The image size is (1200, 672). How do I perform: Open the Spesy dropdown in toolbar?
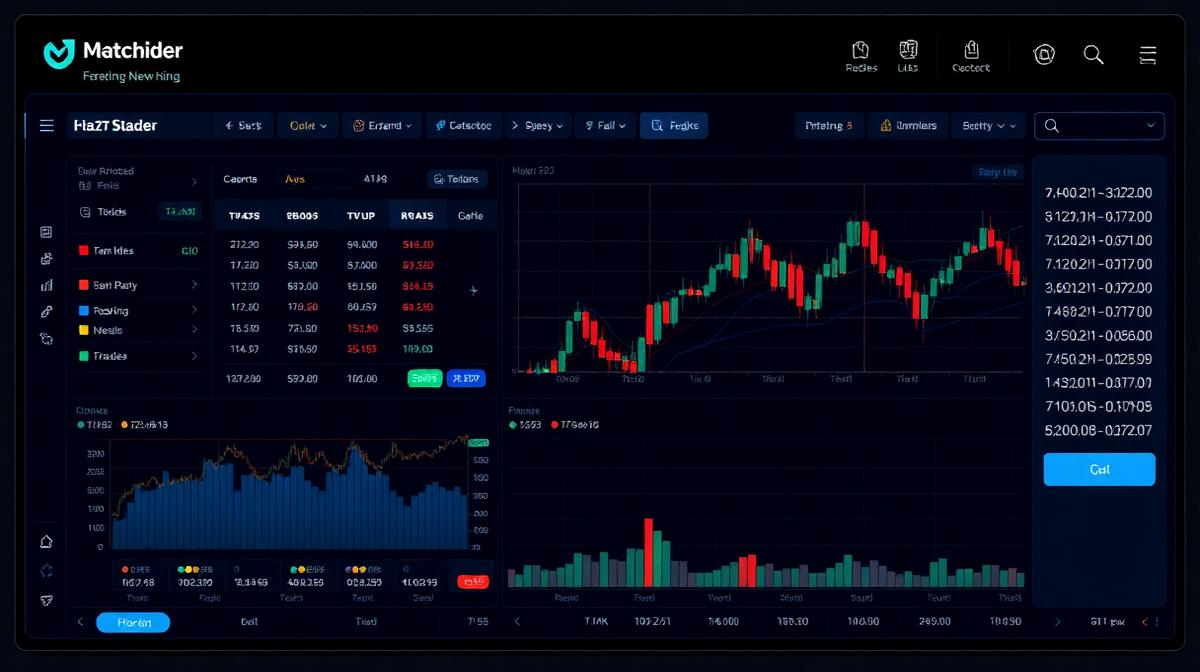pos(536,126)
